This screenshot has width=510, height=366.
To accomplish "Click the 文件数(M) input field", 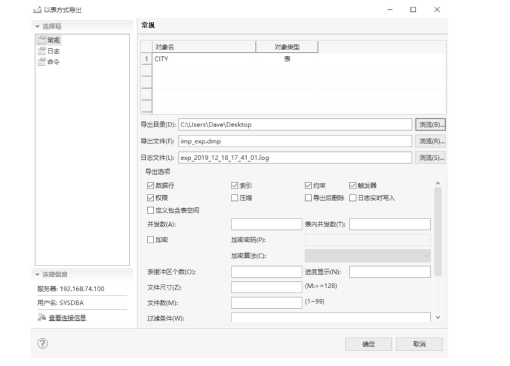I will [x=267, y=303].
